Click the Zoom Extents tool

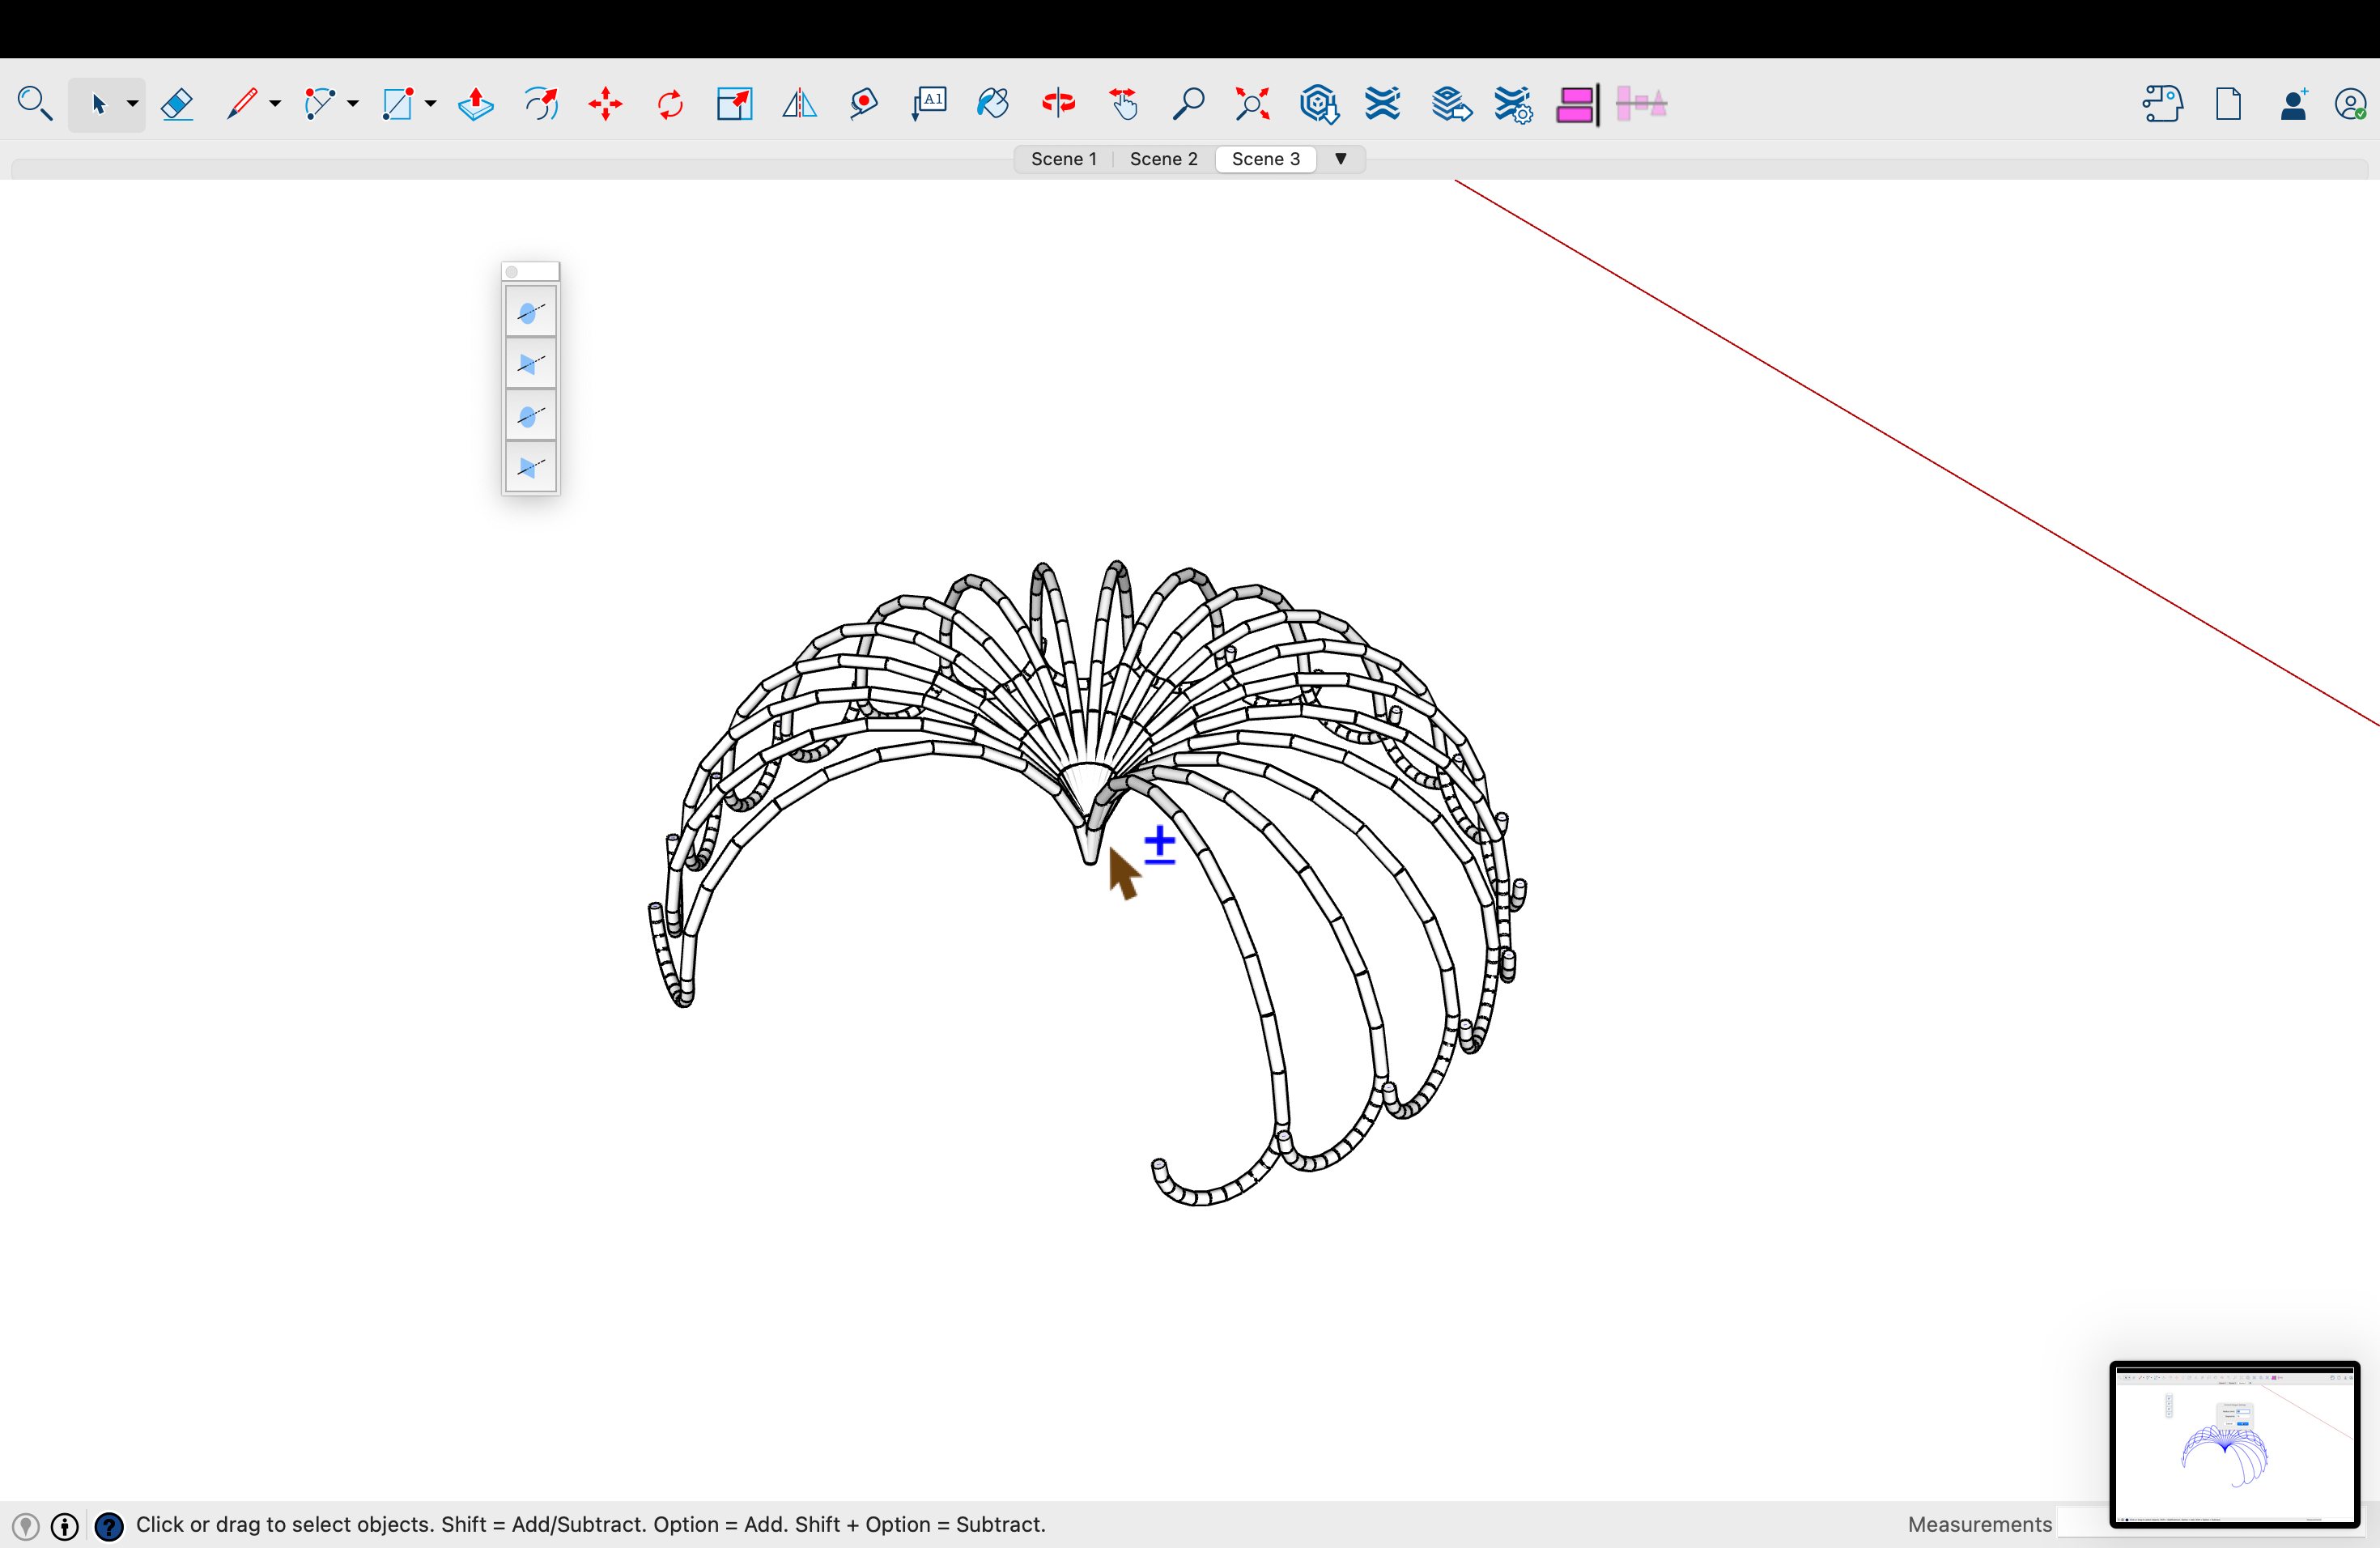pos(1252,104)
